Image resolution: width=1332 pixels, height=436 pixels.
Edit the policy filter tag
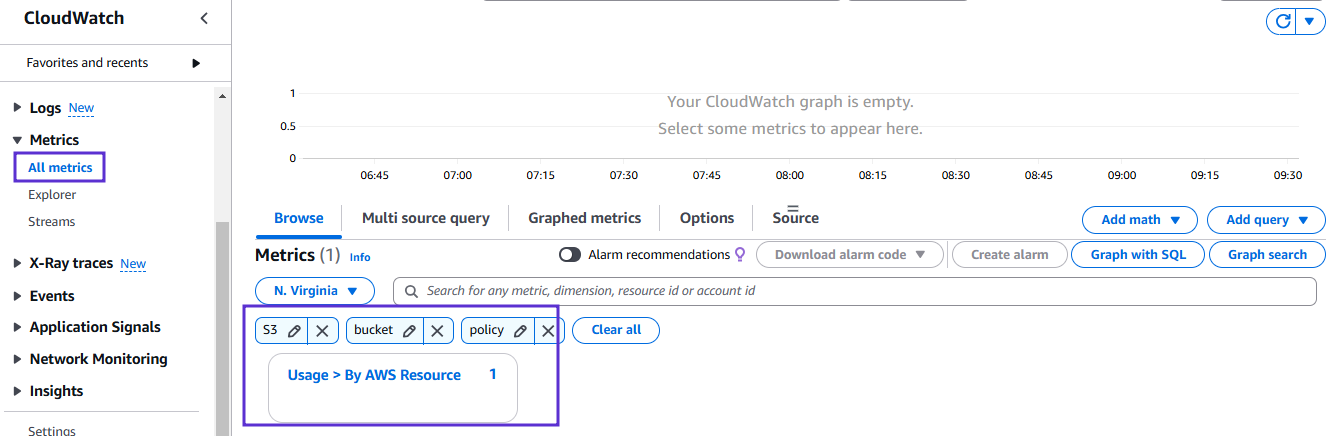coord(520,330)
